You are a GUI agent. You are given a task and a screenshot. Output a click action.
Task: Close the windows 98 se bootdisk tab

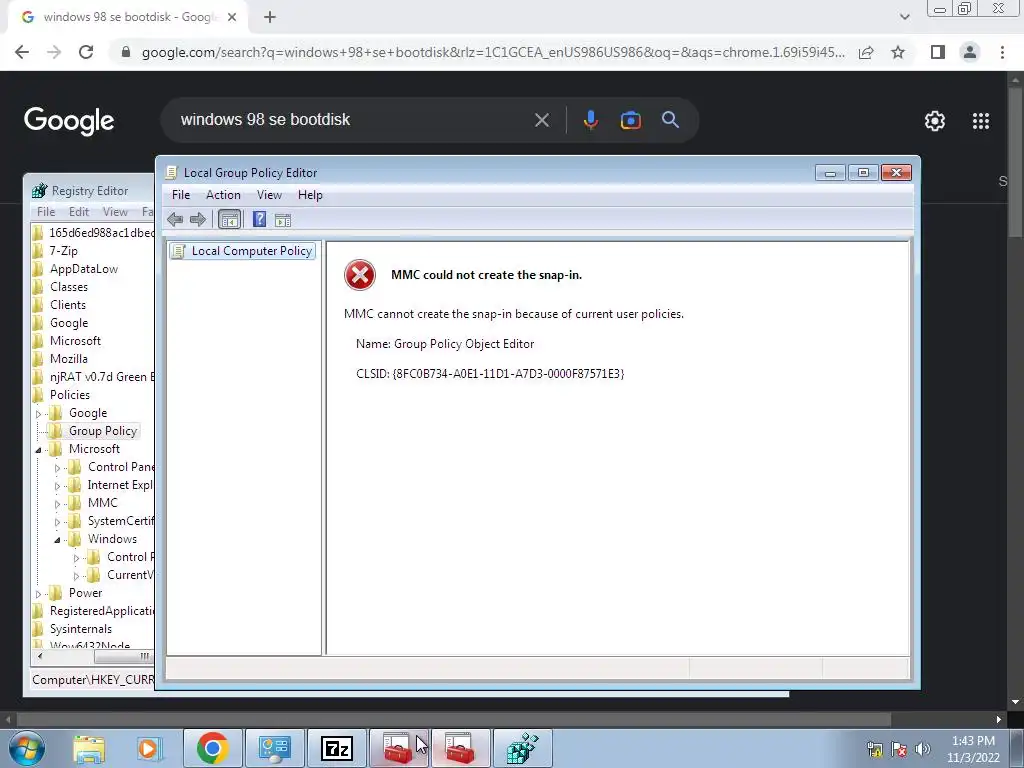click(x=232, y=18)
